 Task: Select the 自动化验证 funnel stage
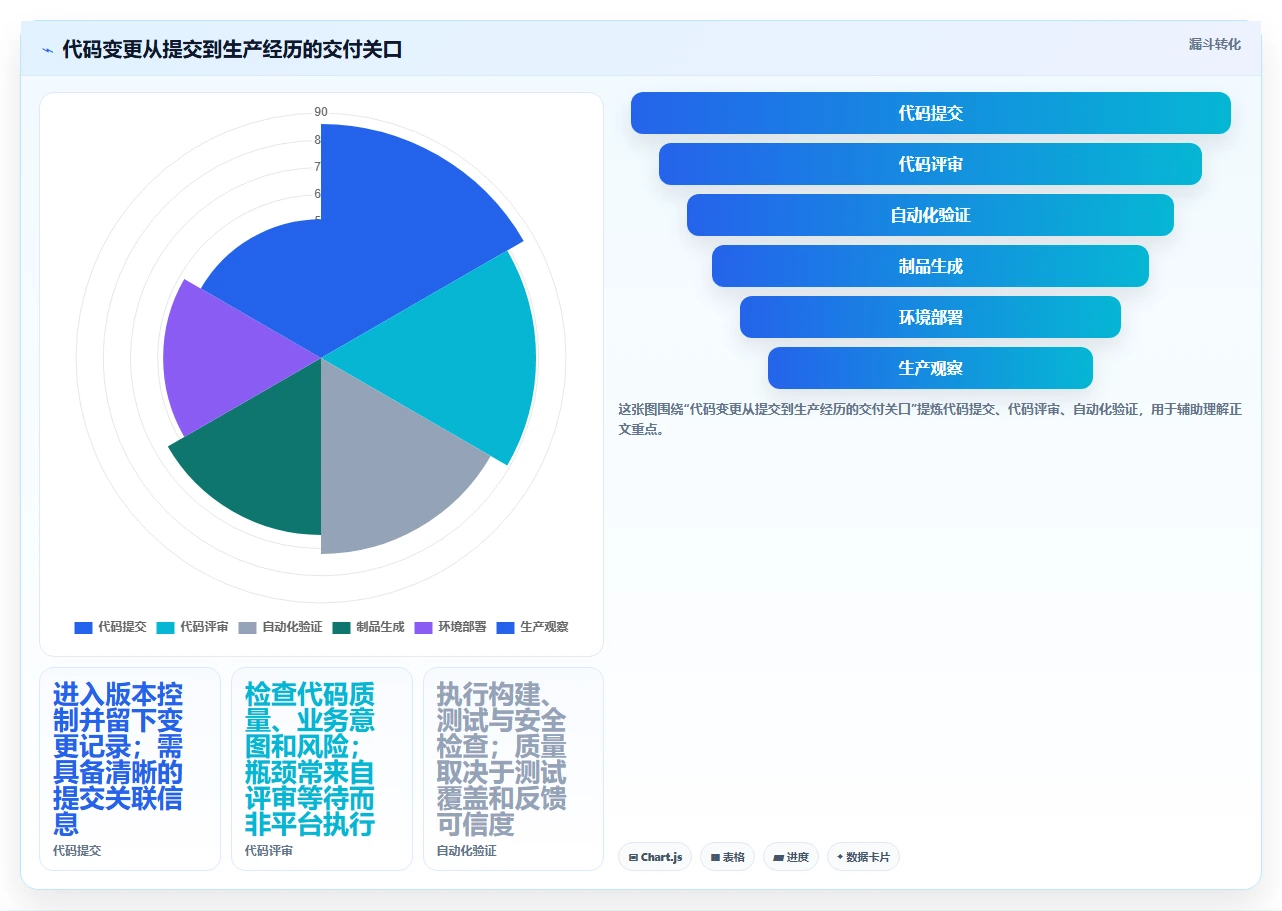930,215
